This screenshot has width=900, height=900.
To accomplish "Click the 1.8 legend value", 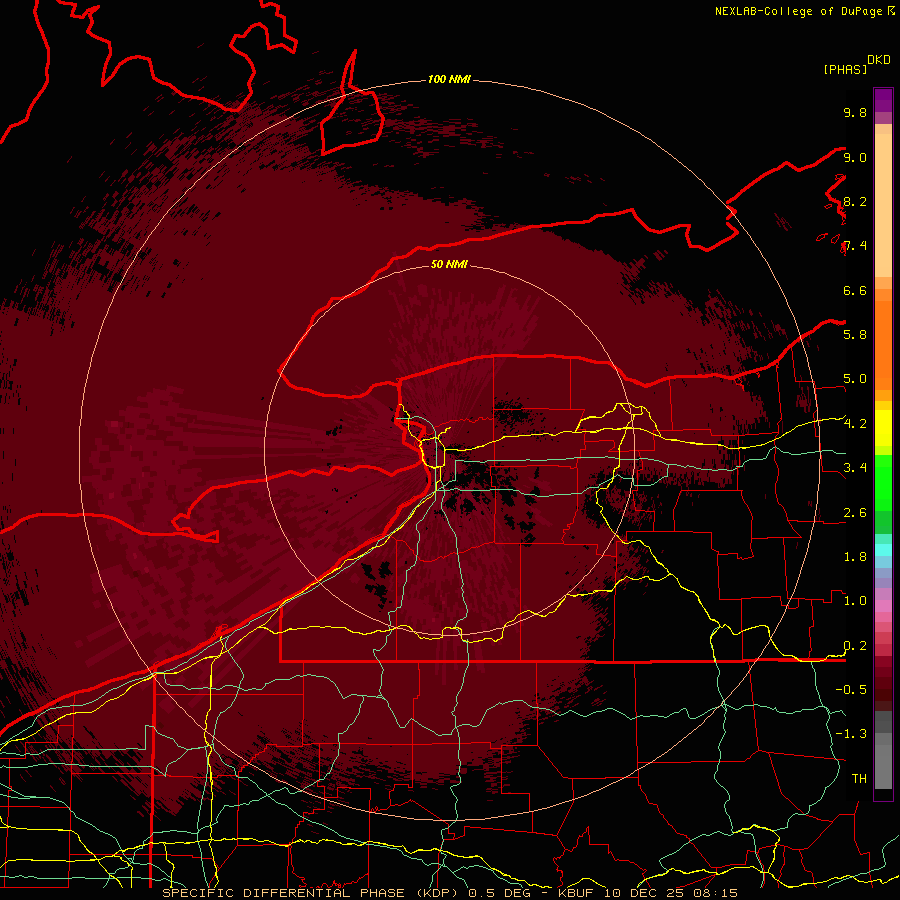I will pos(855,557).
